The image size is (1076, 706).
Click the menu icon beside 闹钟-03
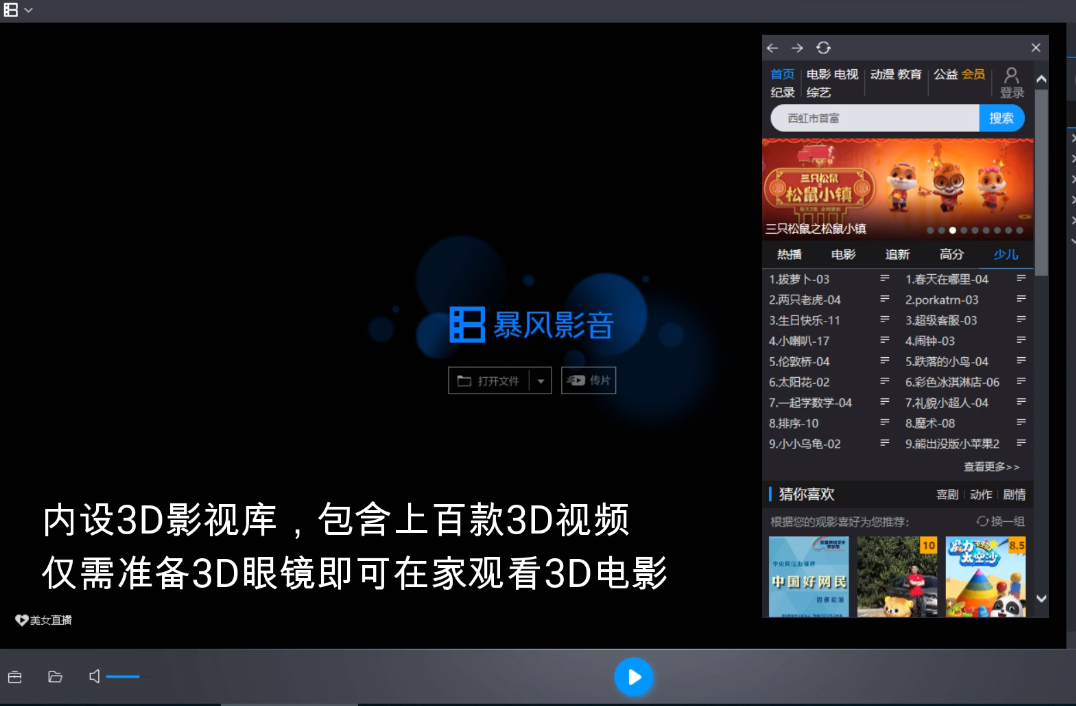[x=1020, y=341]
